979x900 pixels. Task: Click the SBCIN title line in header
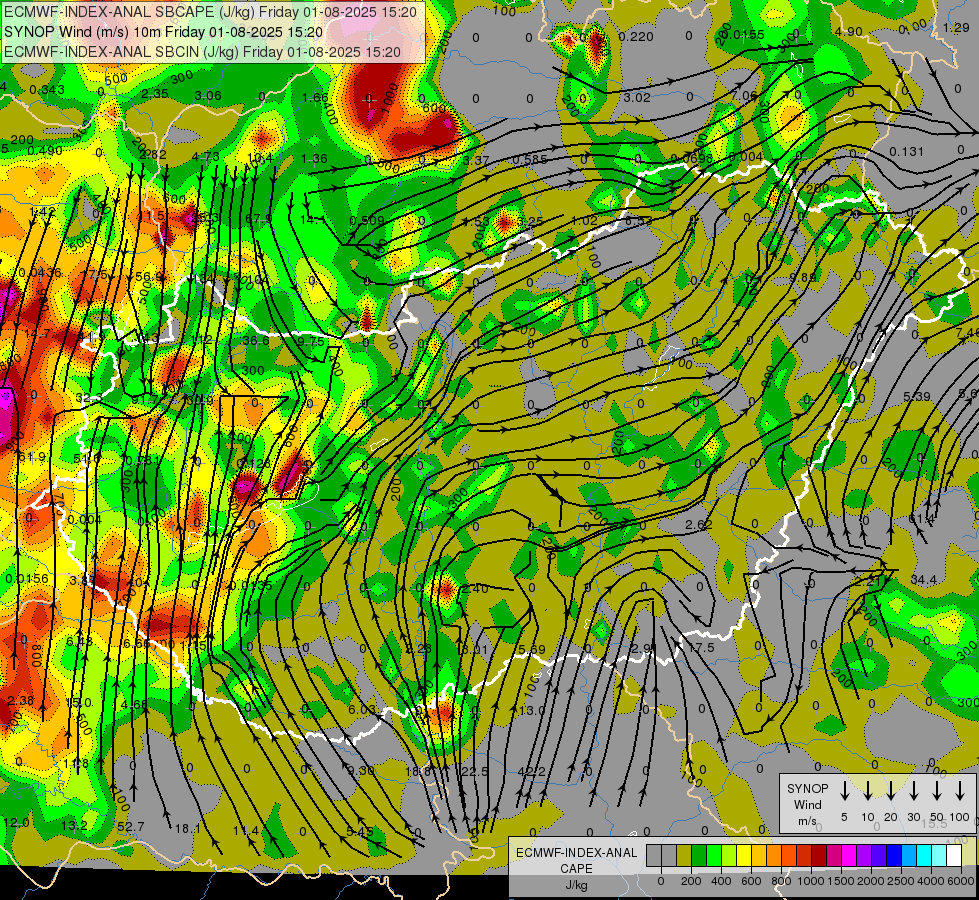(202, 52)
